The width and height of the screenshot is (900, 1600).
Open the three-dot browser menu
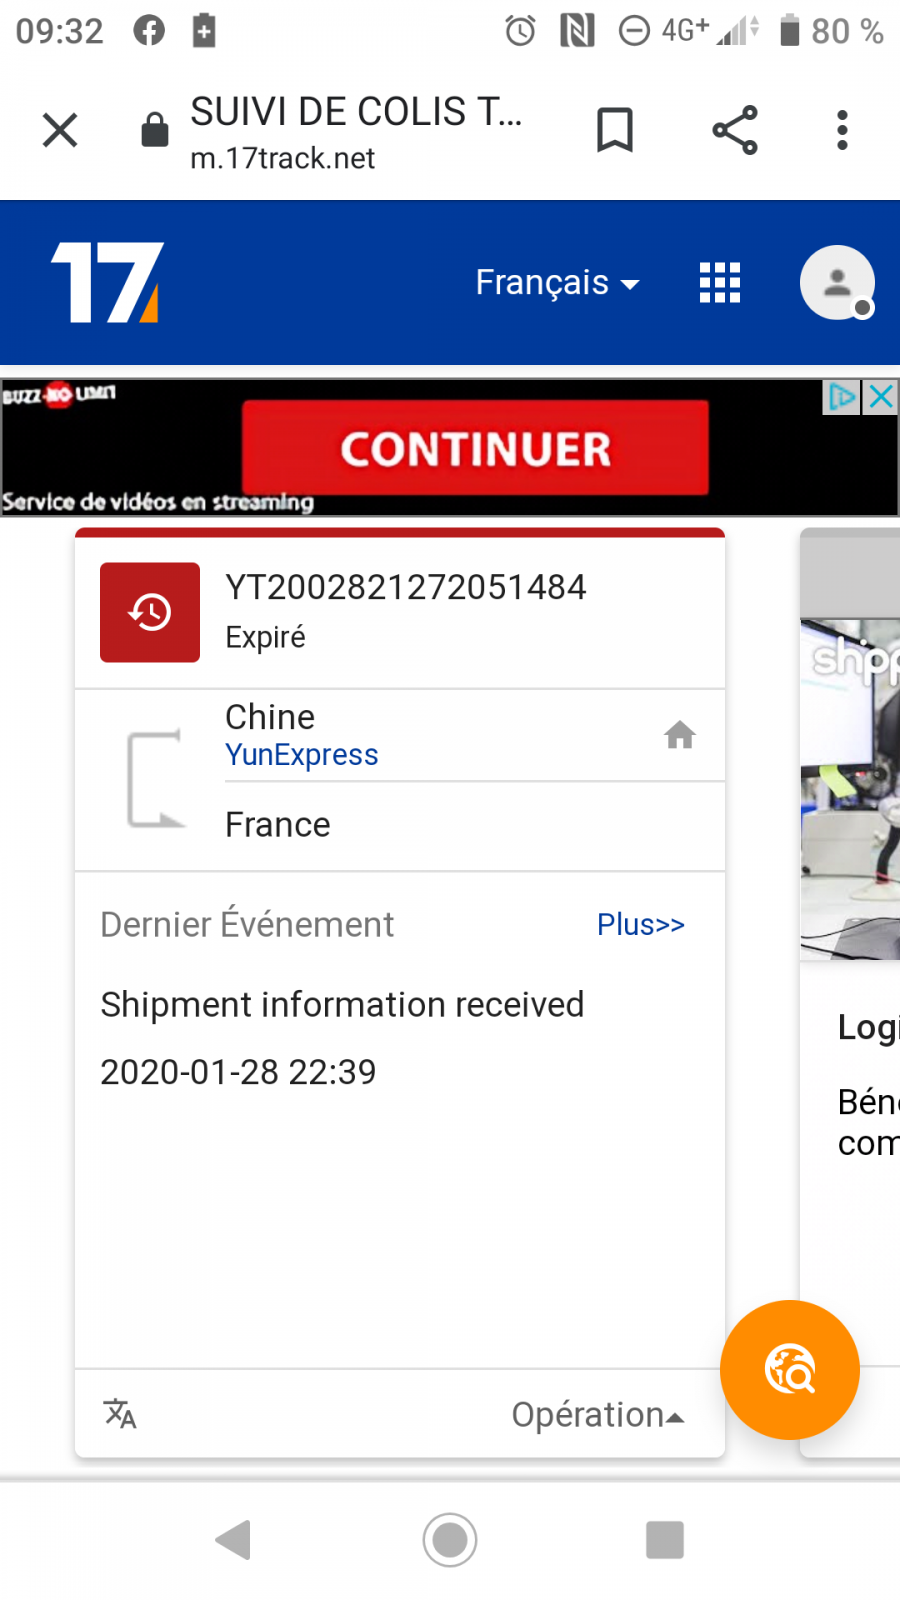(842, 130)
